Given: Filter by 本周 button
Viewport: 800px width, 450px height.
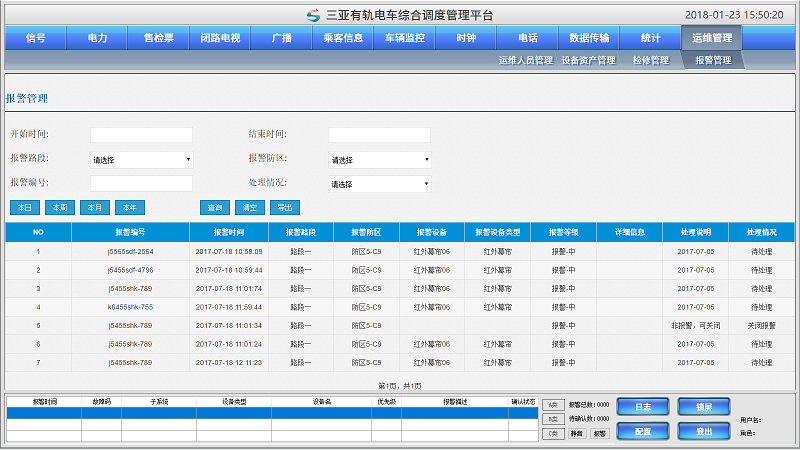Looking at the screenshot, I should [60, 208].
